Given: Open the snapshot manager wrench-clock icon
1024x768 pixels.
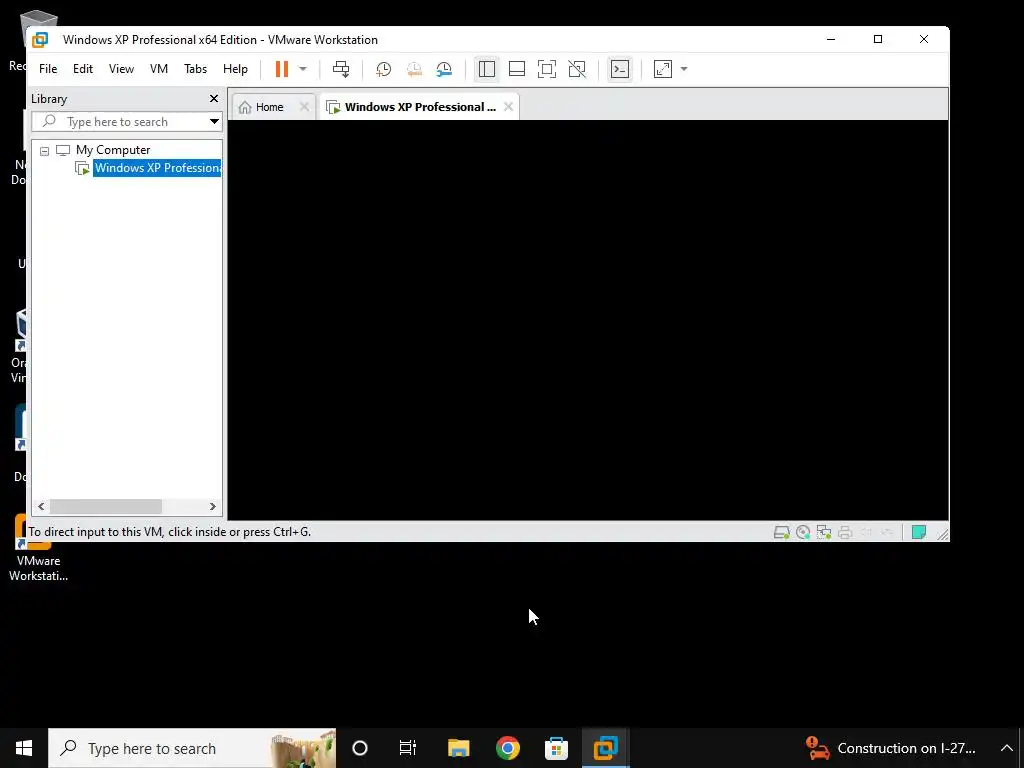Looking at the screenshot, I should click(x=444, y=69).
